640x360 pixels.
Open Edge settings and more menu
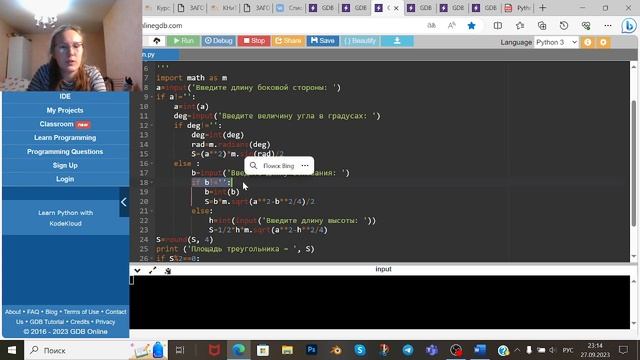pyautogui.click(x=608, y=26)
